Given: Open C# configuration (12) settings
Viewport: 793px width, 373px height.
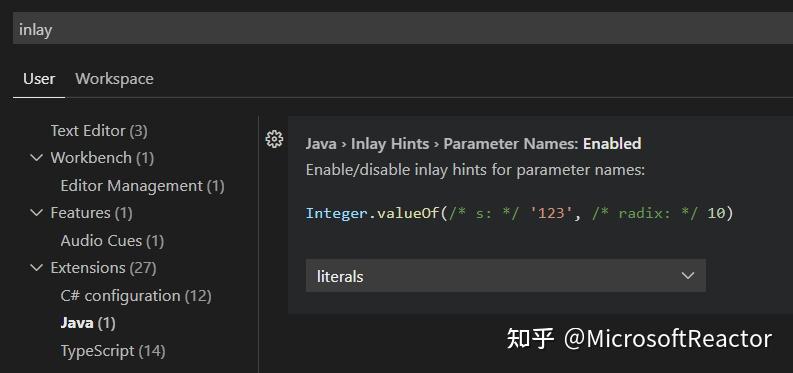Looking at the screenshot, I should point(136,296).
